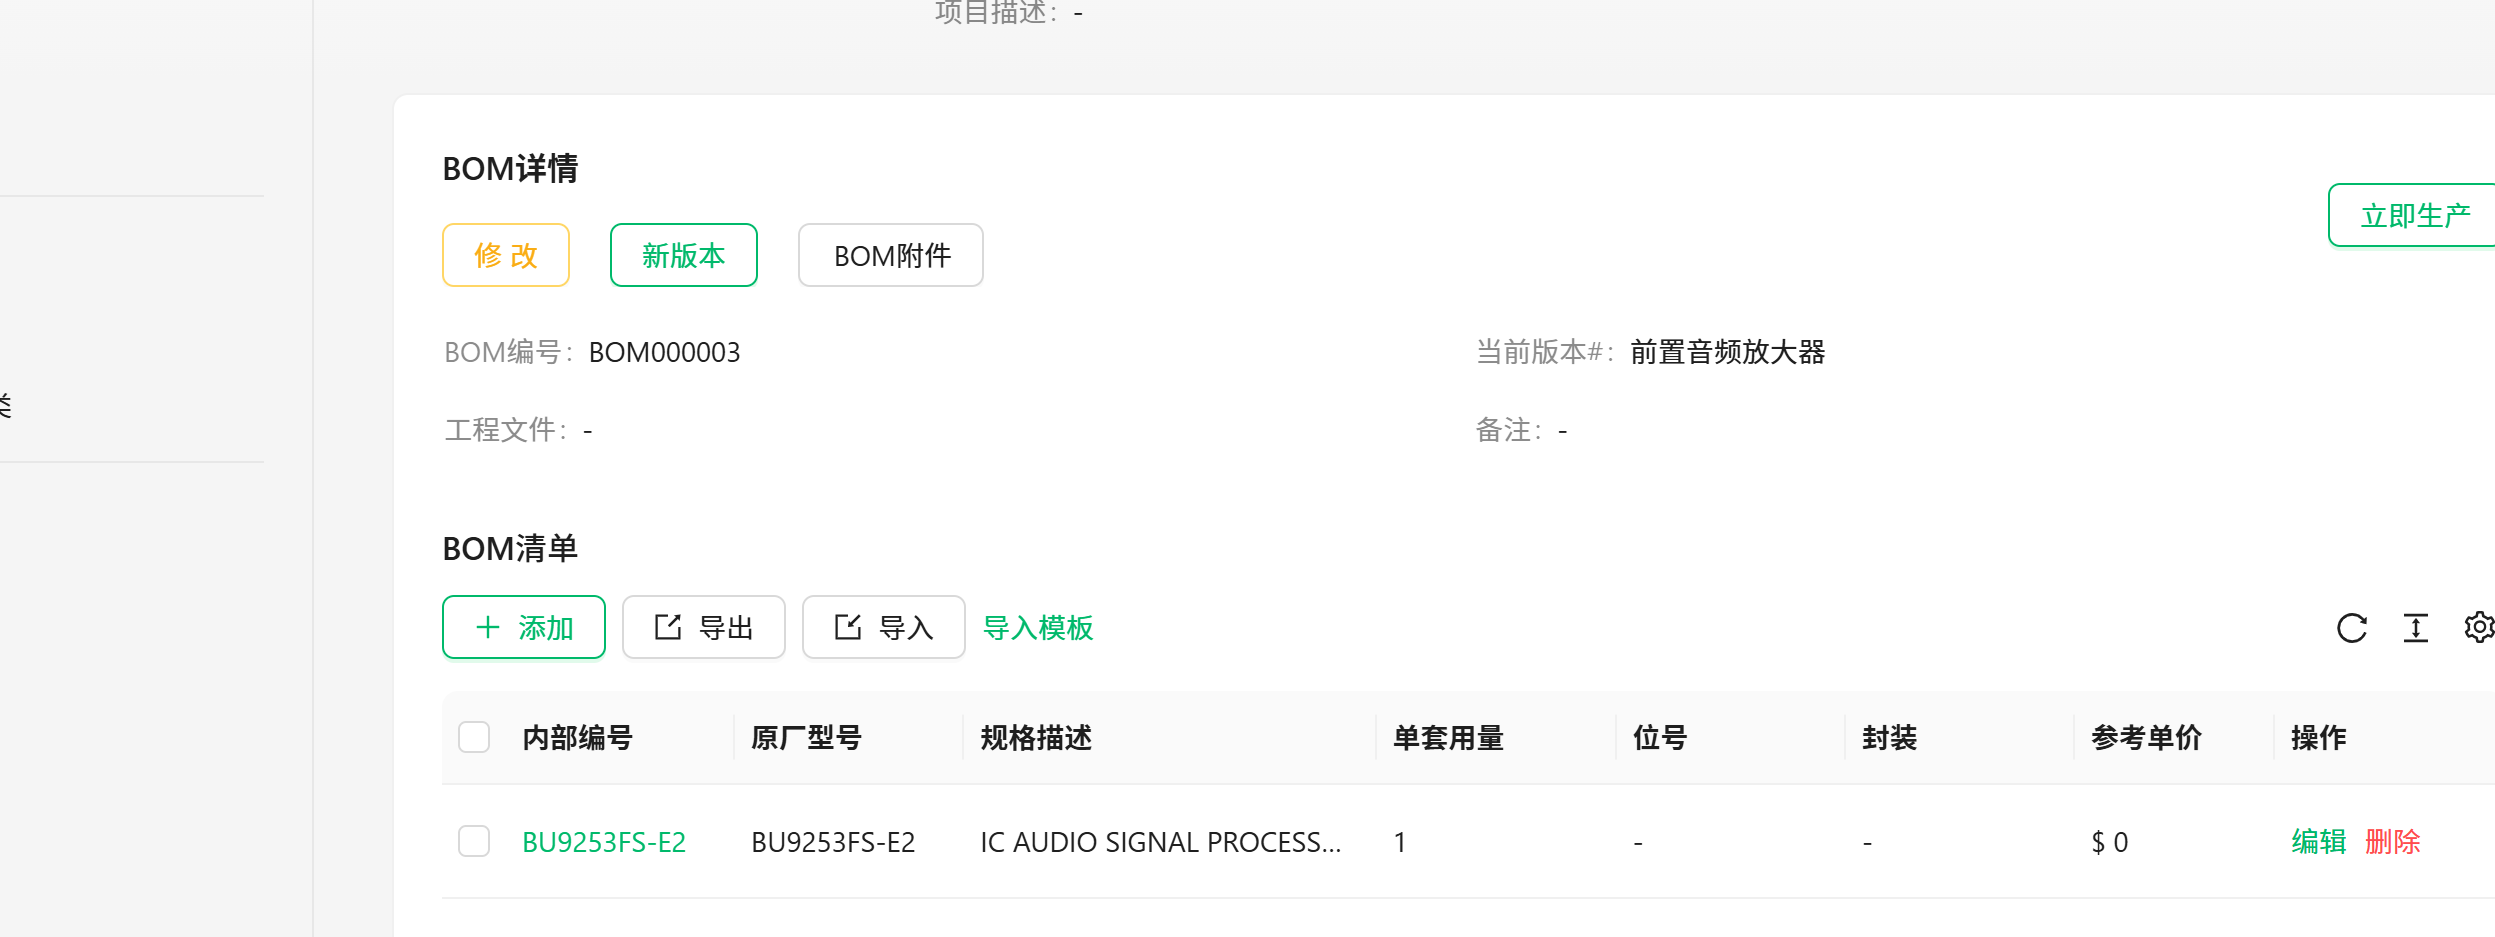Viewport: 2495px width, 937px height.
Task: Click the plus icon in the 添加 button
Action: point(488,627)
